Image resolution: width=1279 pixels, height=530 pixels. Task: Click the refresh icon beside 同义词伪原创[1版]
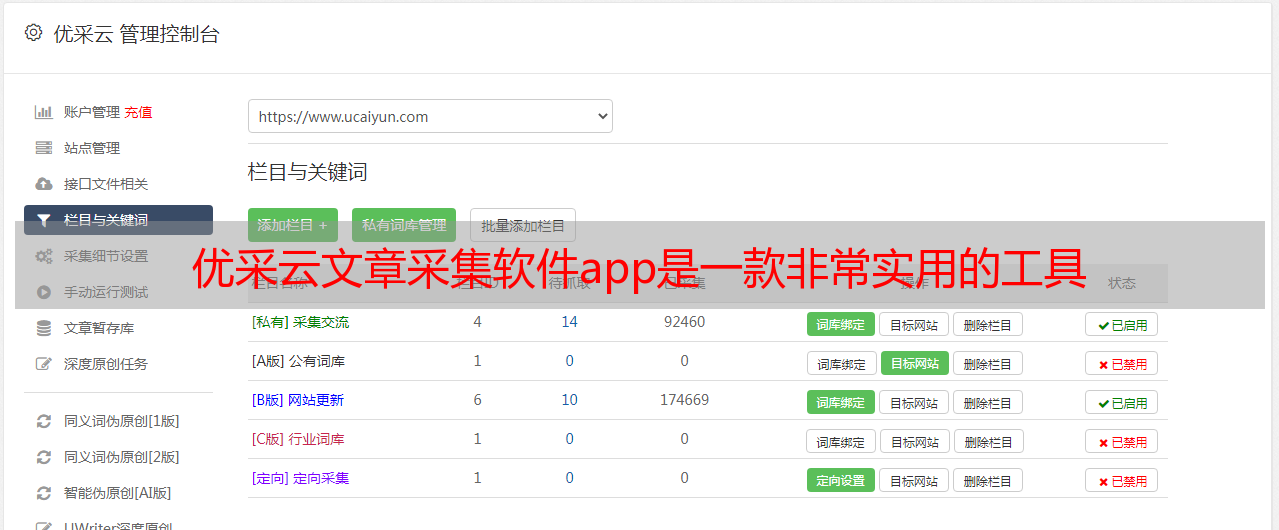[43, 421]
